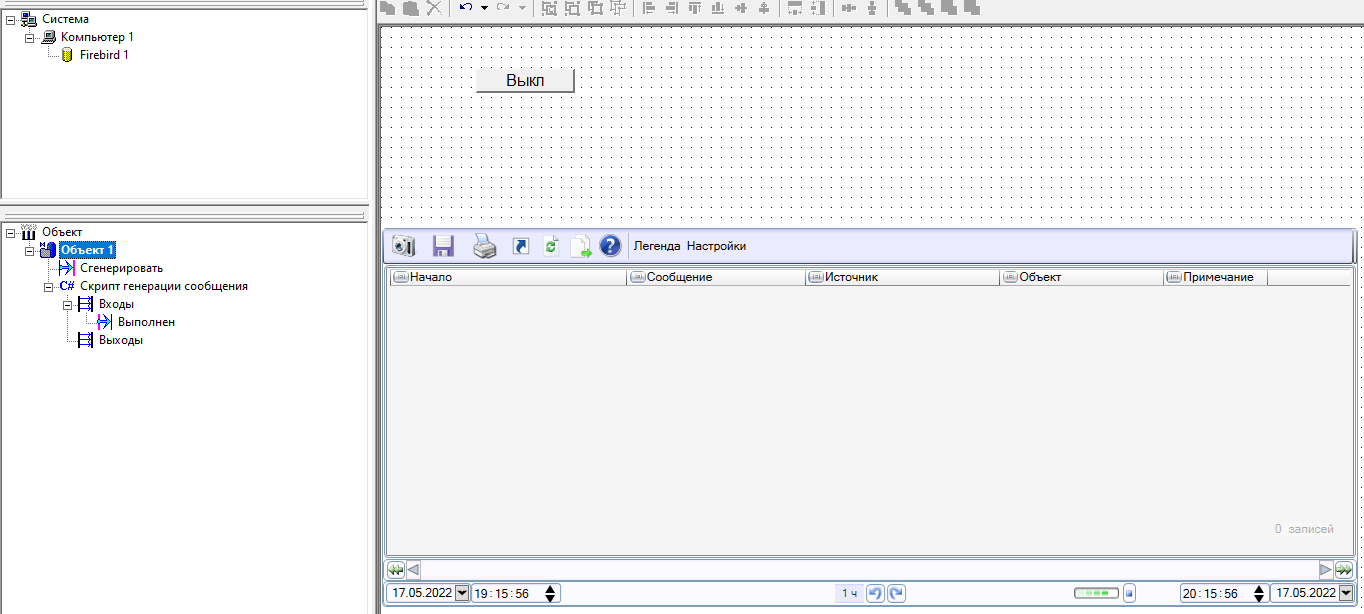Screen dimensions: 1364x614
Task: Select Firebird 1 in the system tree
Action: coord(104,55)
